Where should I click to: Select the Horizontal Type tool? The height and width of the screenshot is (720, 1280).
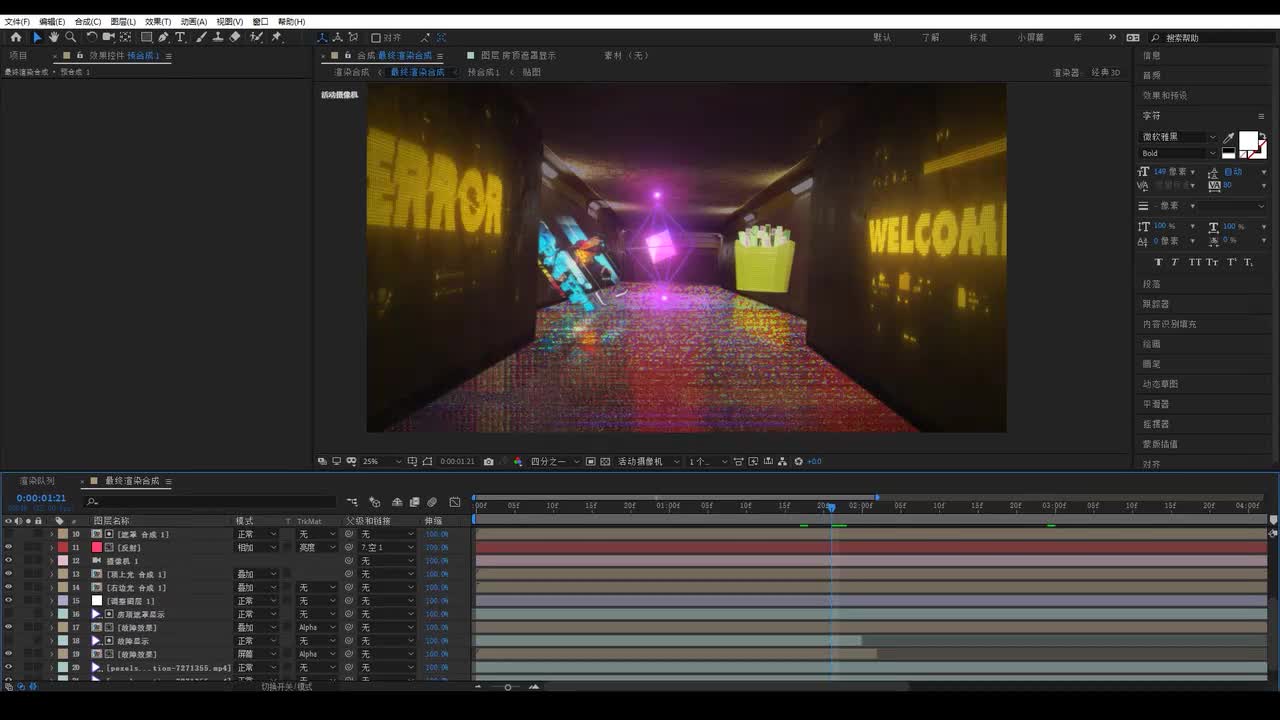click(x=180, y=37)
